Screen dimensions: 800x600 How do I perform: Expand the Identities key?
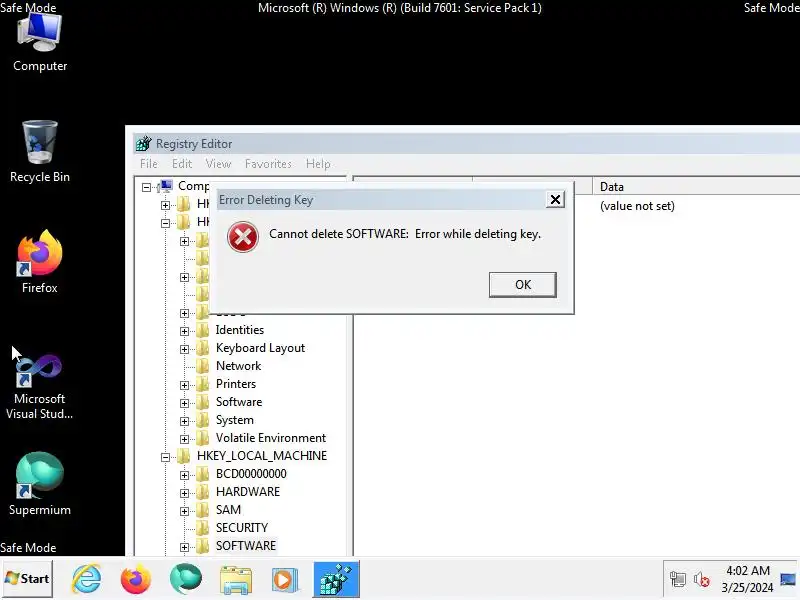pyautogui.click(x=184, y=331)
